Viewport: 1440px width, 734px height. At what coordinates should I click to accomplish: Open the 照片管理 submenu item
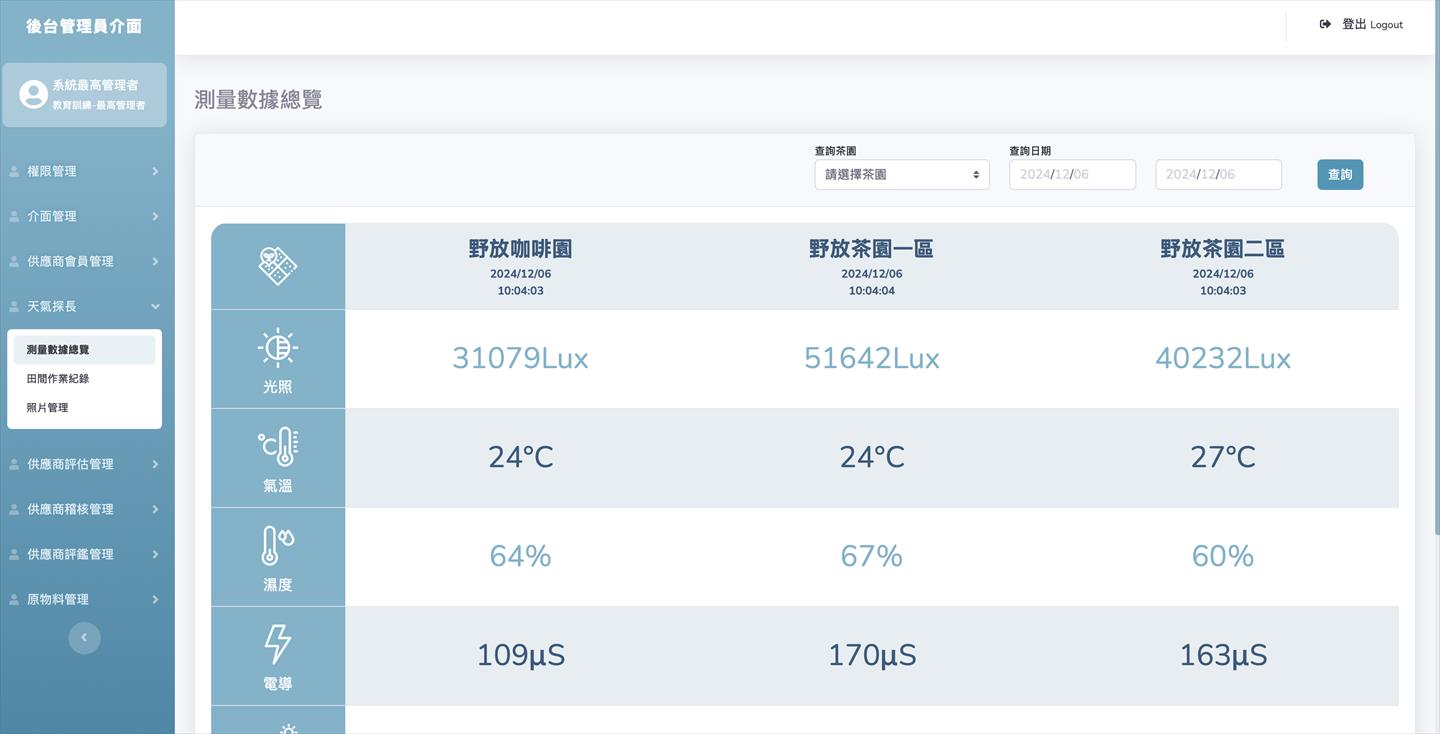tap(84, 408)
